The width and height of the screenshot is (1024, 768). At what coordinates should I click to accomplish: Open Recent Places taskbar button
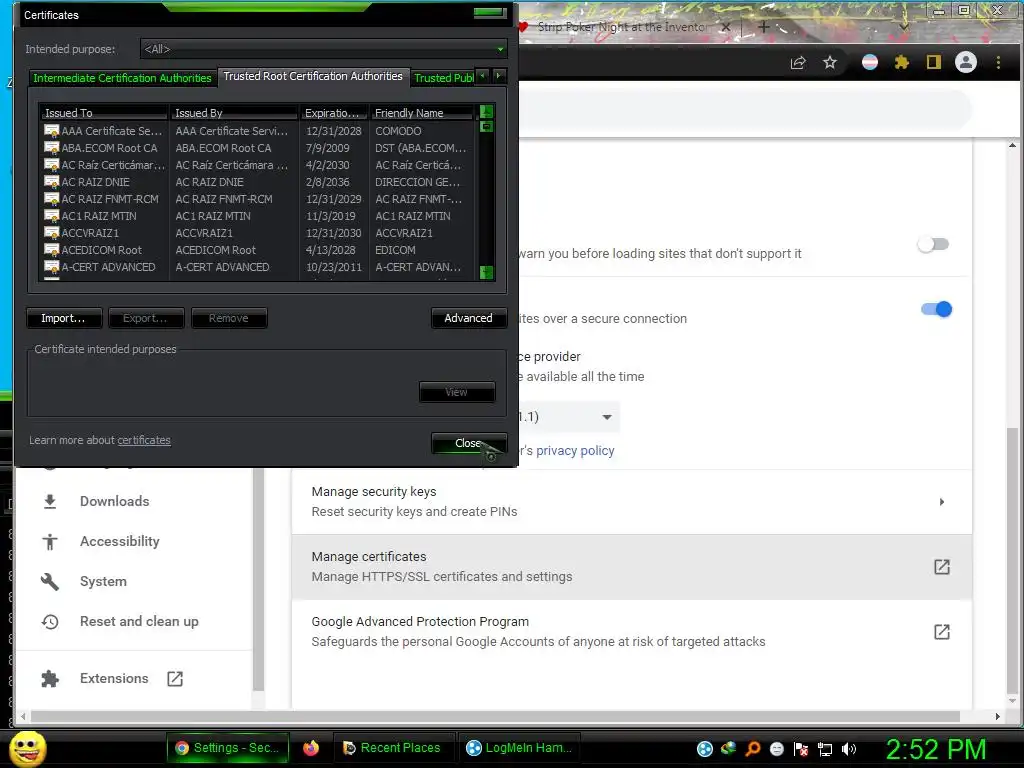392,748
